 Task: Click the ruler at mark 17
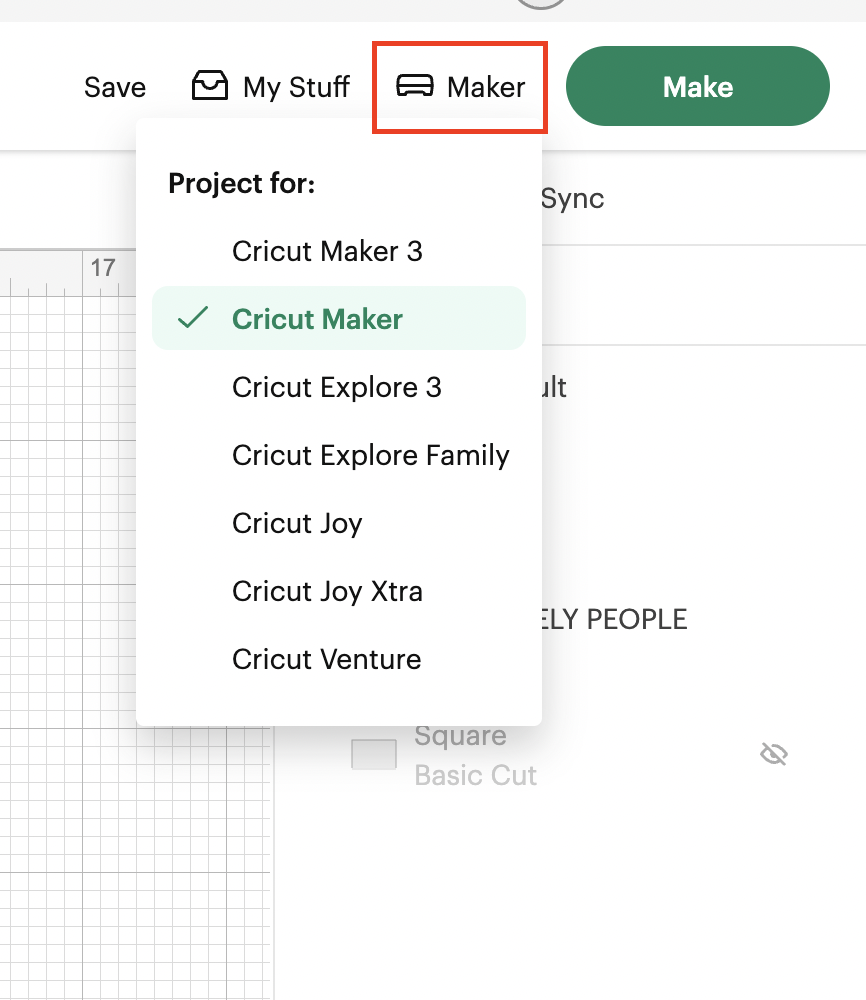102,268
